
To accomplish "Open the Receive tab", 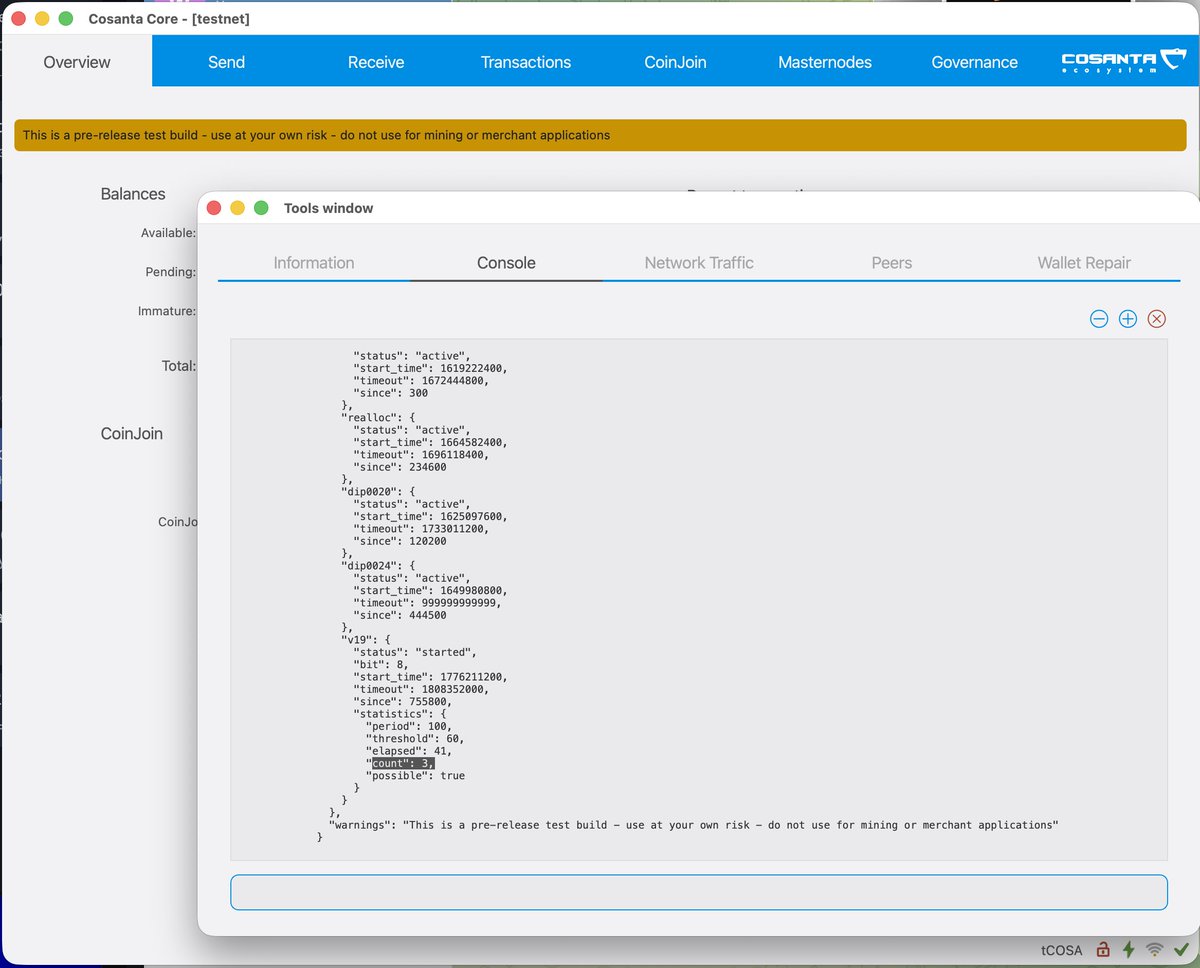I will [376, 62].
